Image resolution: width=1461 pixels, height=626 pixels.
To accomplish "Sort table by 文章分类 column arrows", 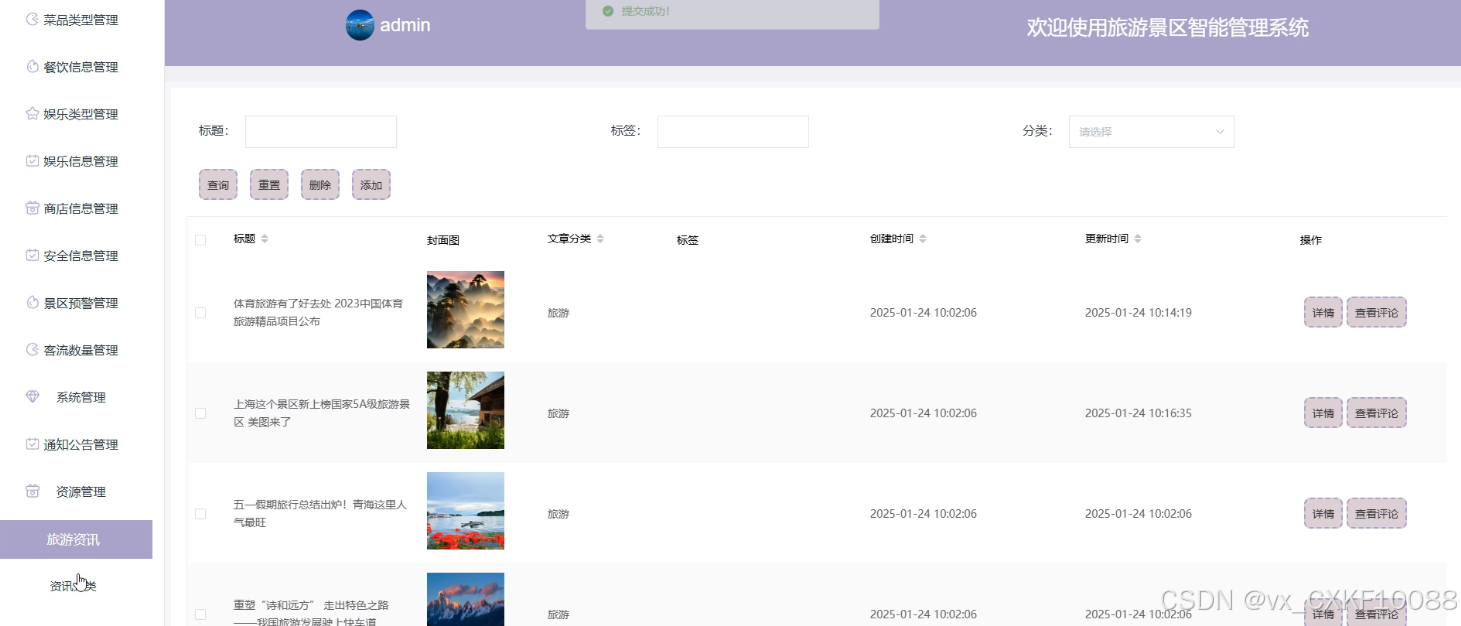I will [600, 239].
